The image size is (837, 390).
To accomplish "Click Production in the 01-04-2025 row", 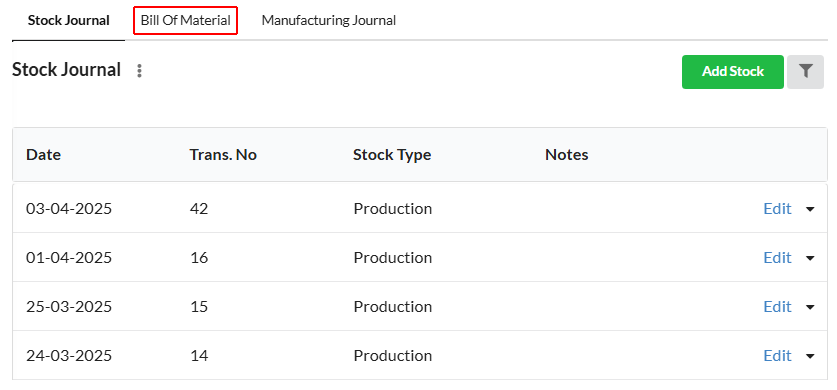I will (392, 258).
